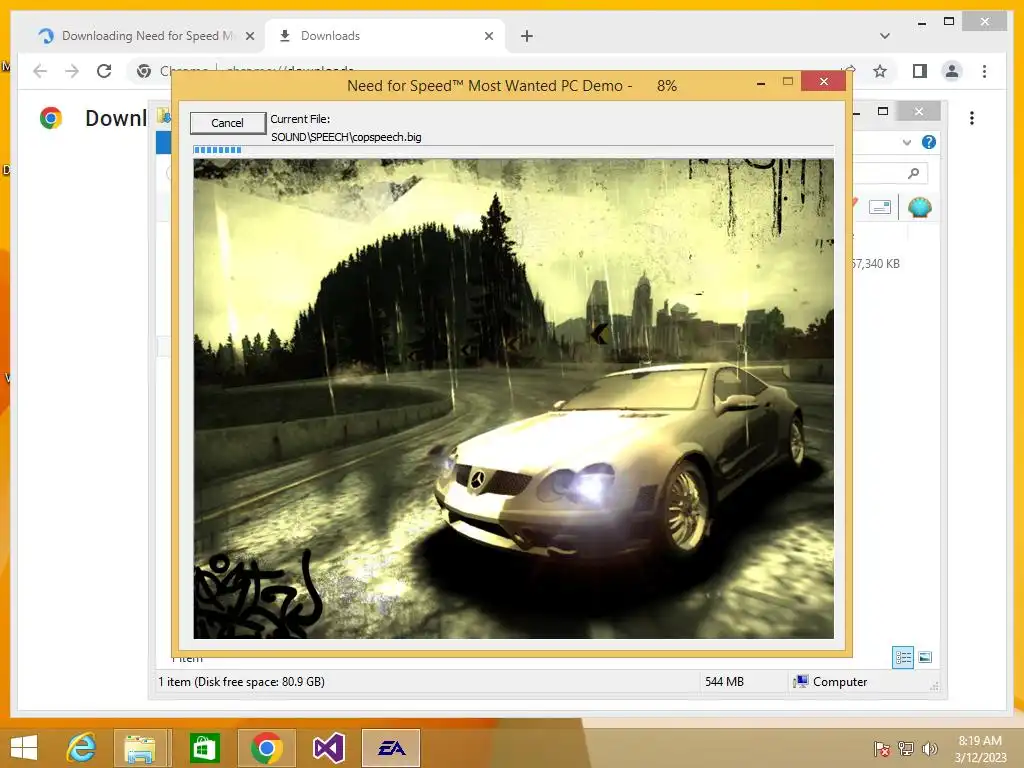This screenshot has width=1024, height=768.
Task: Click the Computer label in Explorer status bar
Action: click(x=840, y=682)
